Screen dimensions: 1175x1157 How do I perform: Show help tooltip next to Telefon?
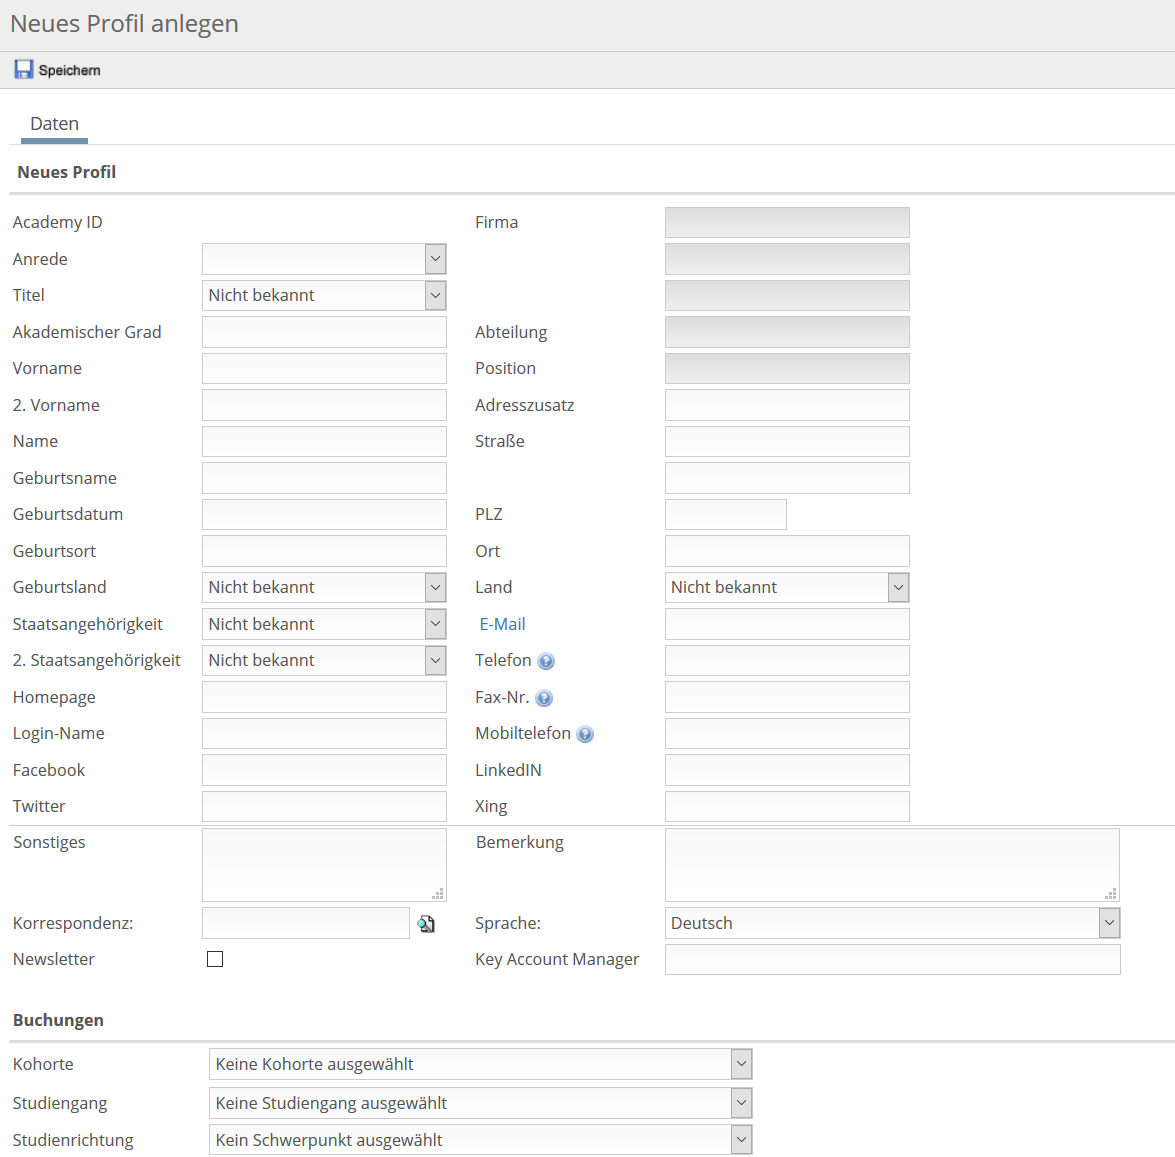(546, 661)
